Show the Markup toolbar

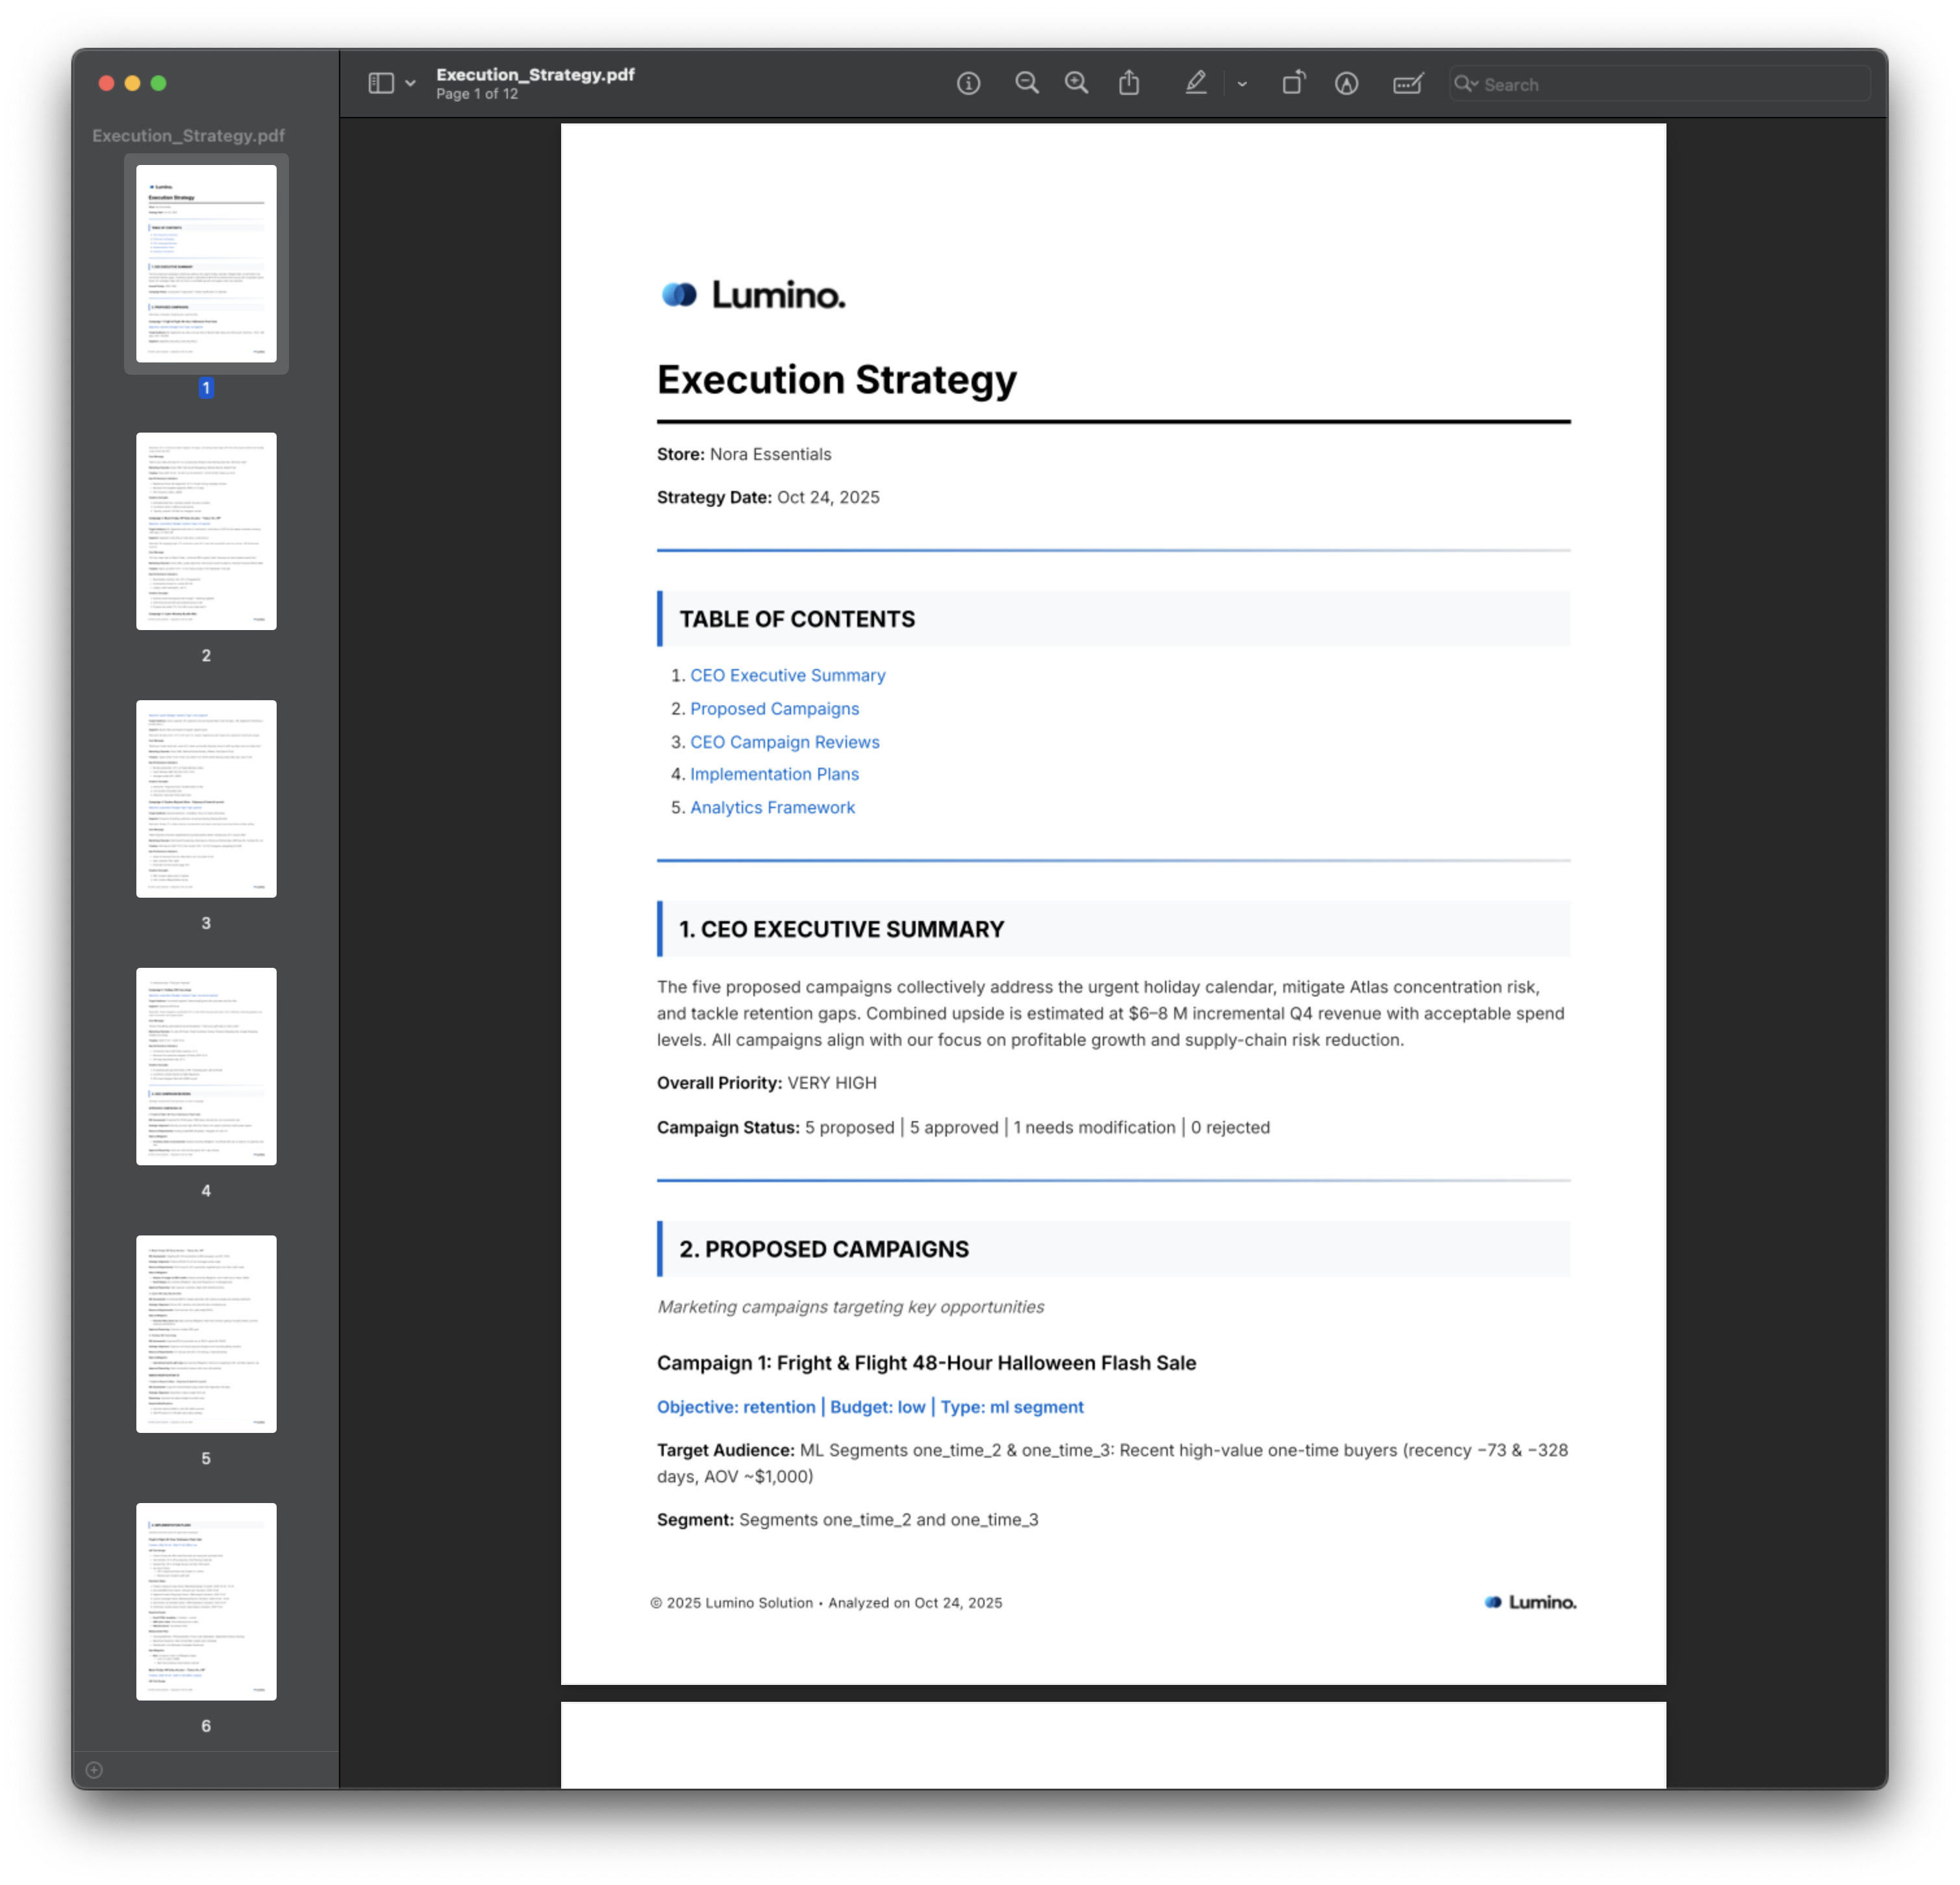[1407, 83]
